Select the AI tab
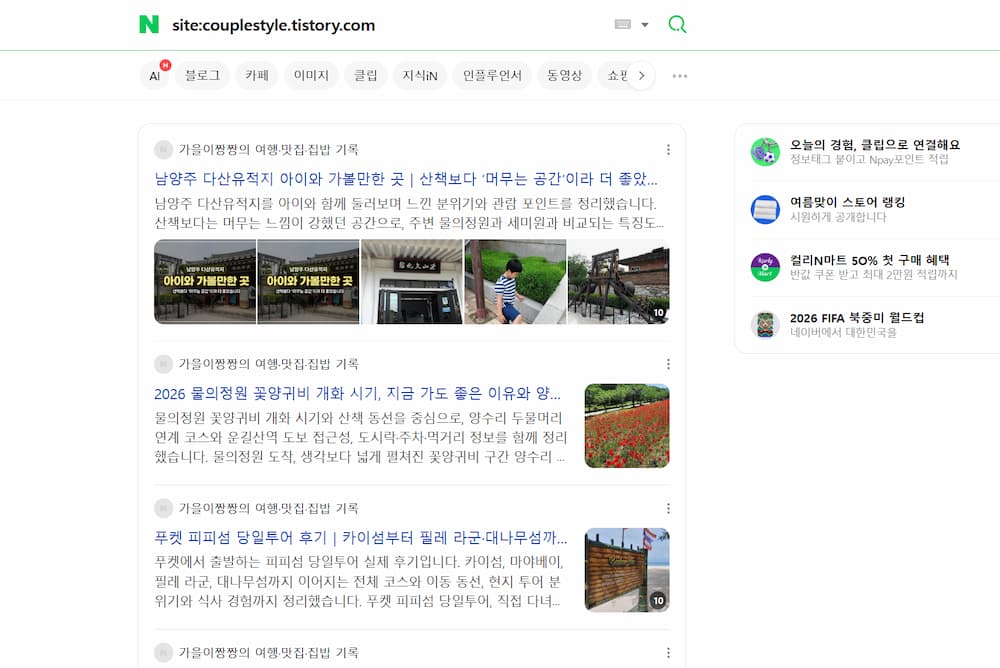Image resolution: width=1000 pixels, height=668 pixels. (x=154, y=75)
